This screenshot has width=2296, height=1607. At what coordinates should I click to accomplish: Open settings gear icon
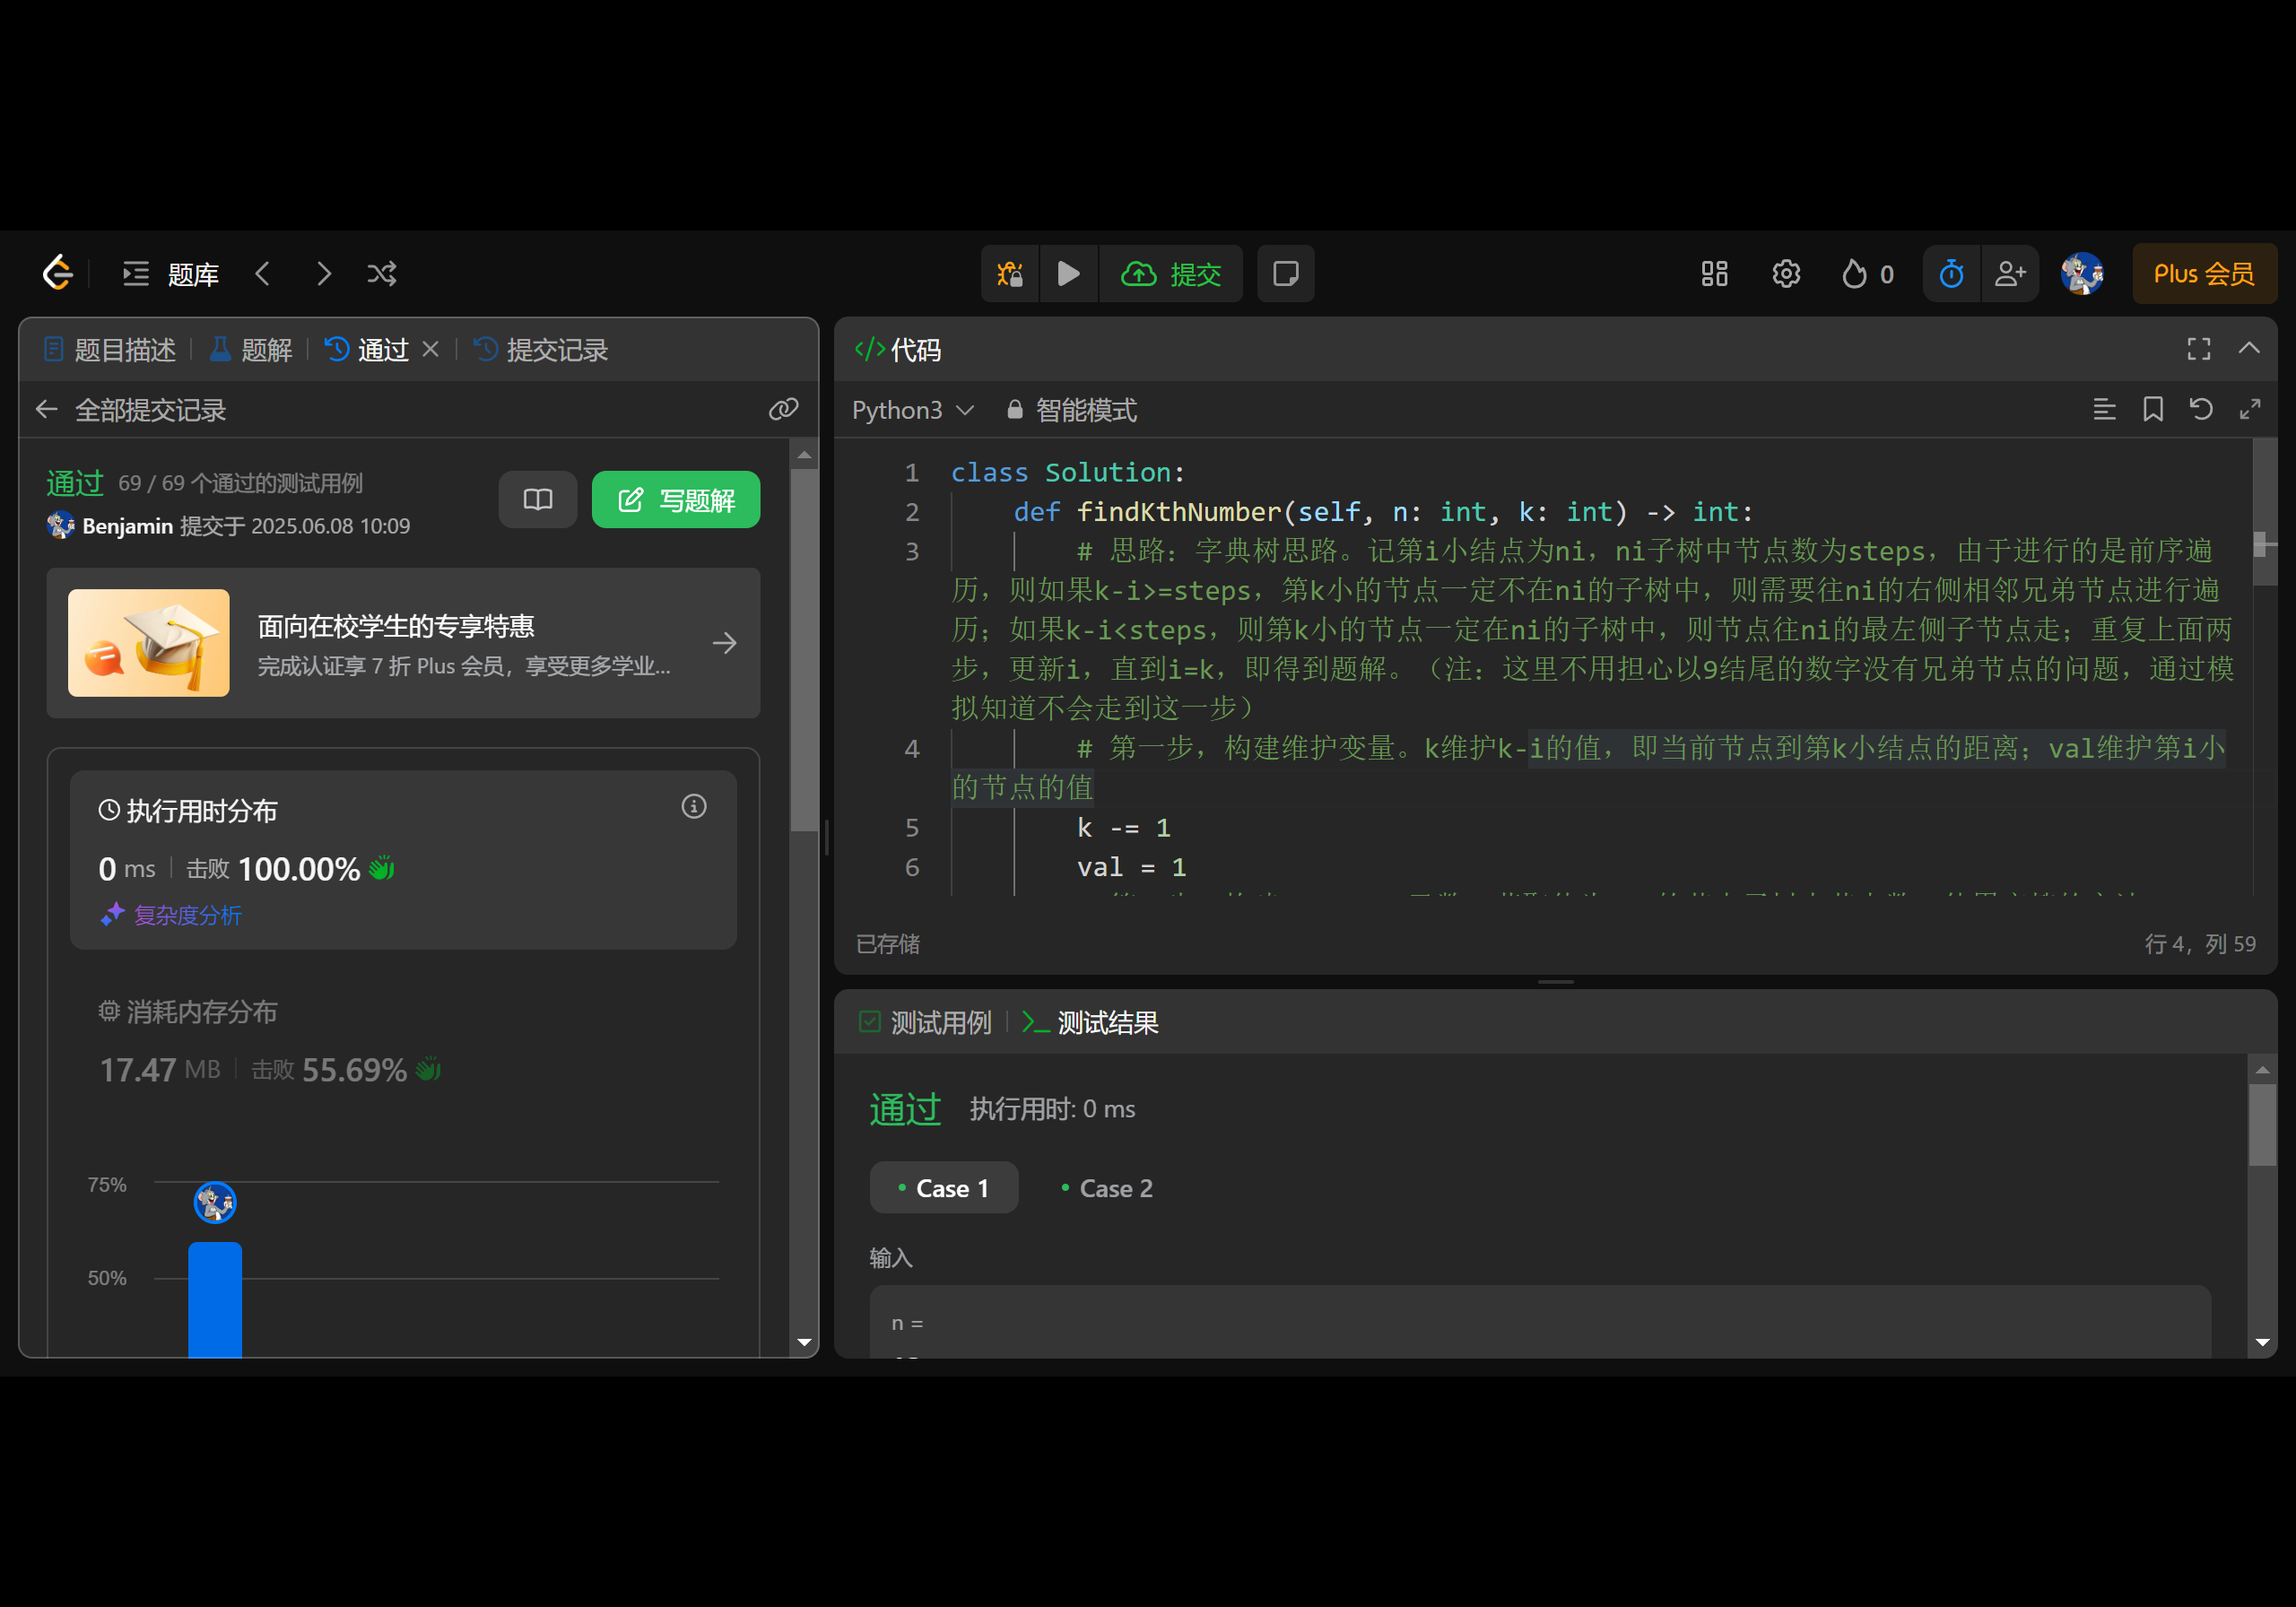pos(1786,273)
